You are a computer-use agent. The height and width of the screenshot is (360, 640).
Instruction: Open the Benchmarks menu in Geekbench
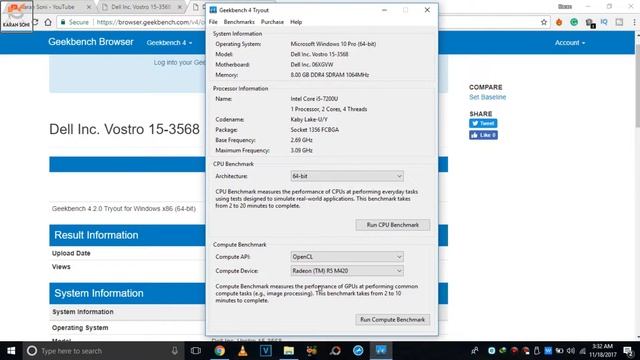239,22
